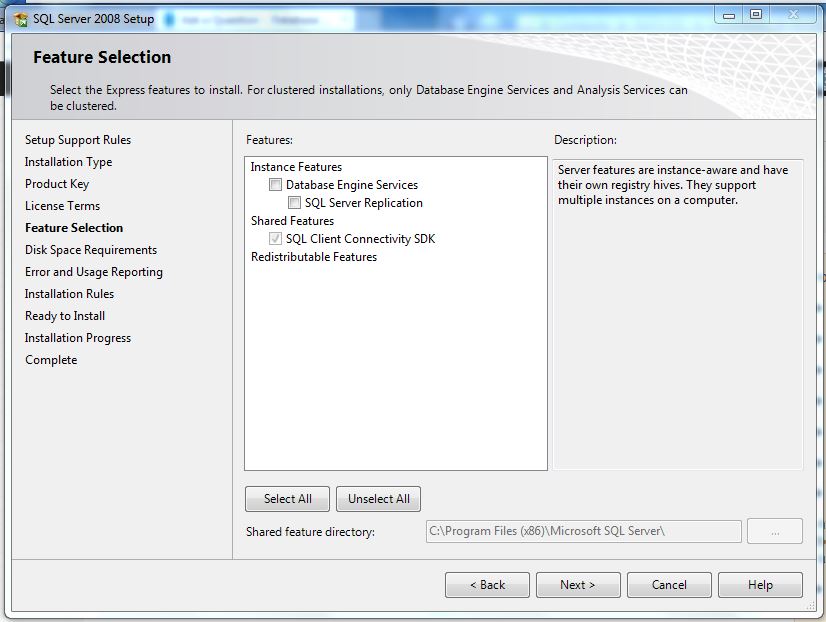Select the Shared Features tree heading

point(292,221)
